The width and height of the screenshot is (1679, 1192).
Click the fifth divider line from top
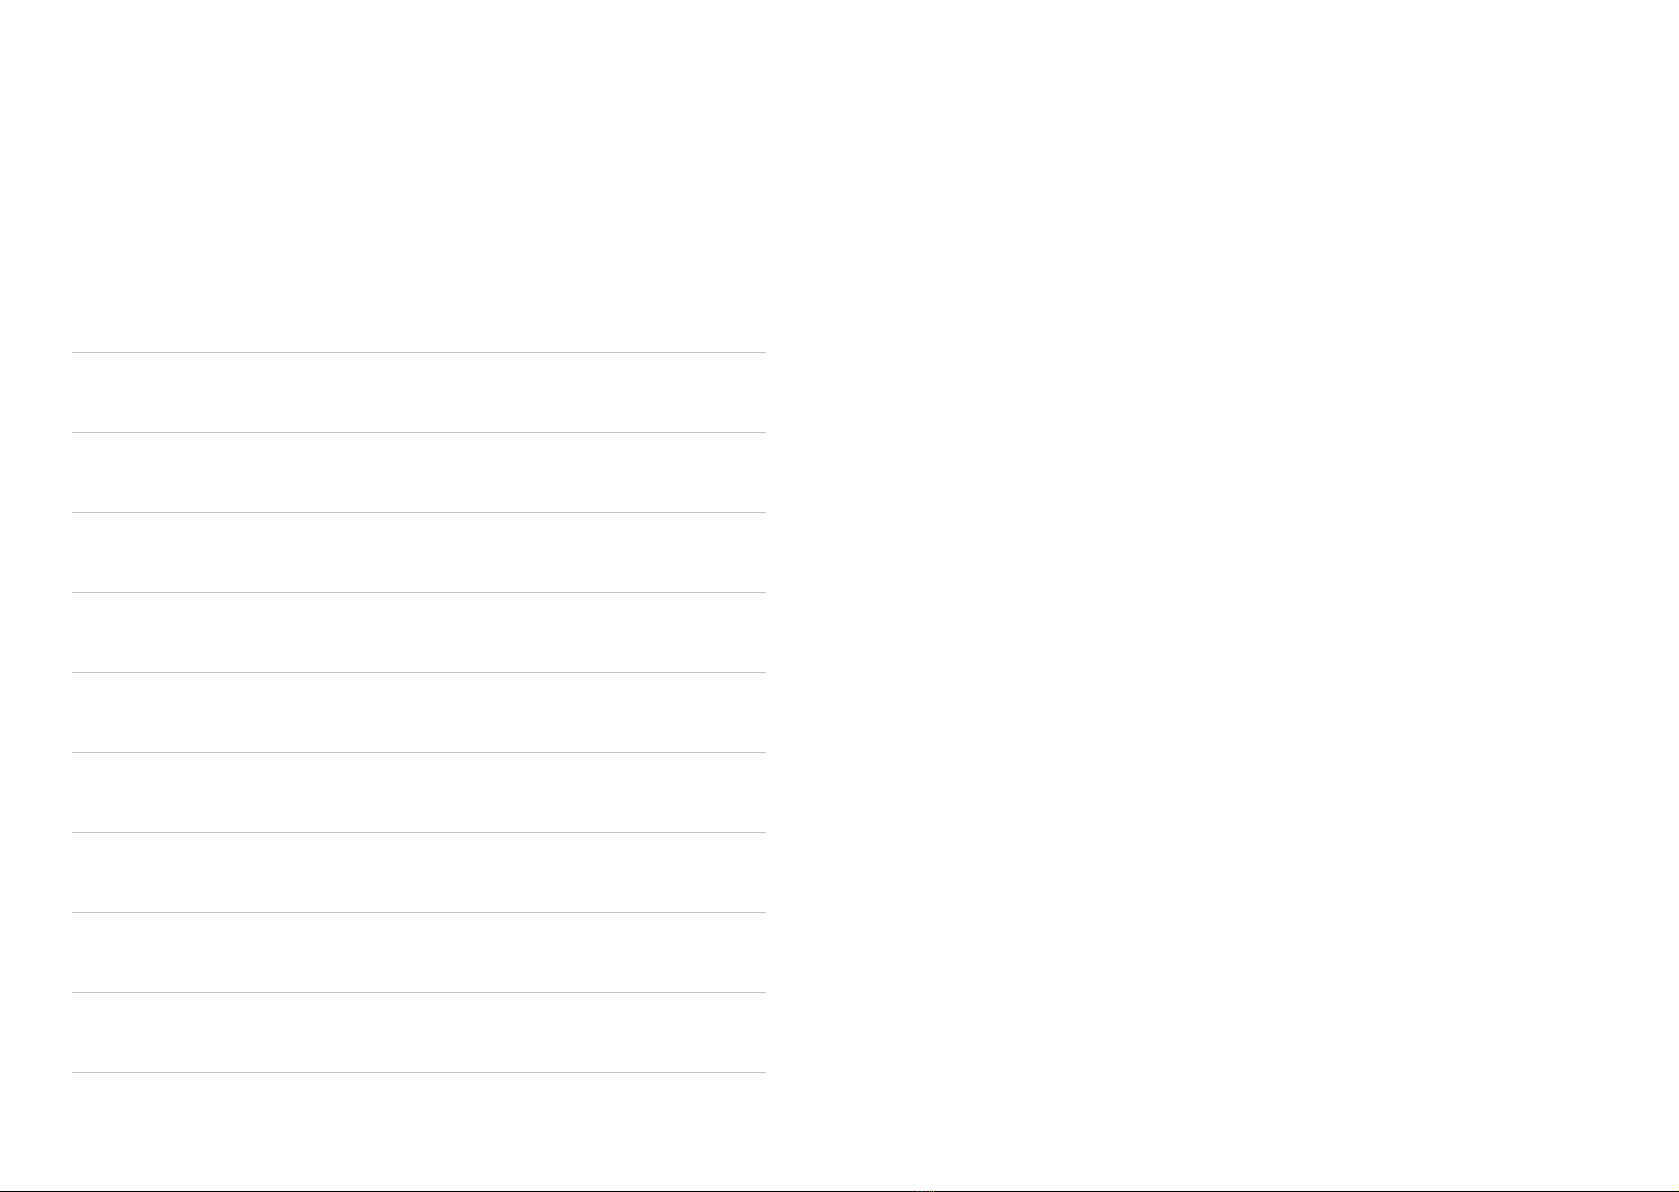click(418, 672)
